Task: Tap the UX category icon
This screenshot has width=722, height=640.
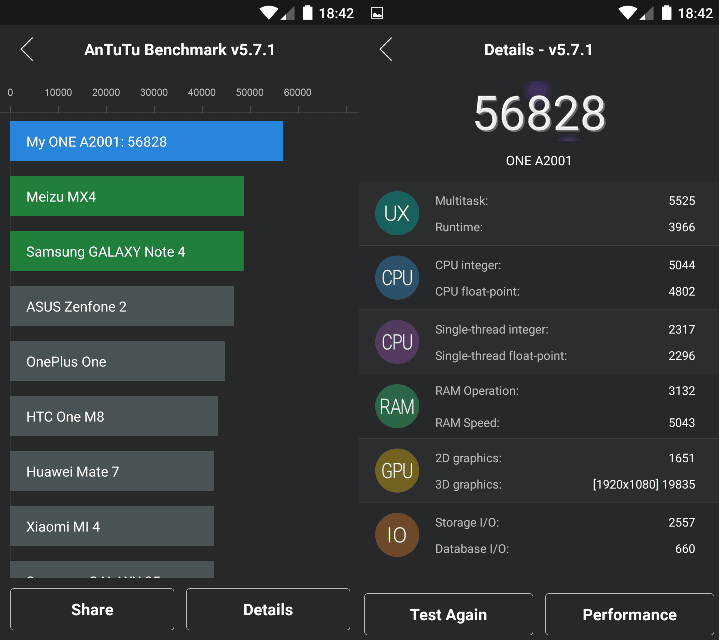Action: point(397,213)
